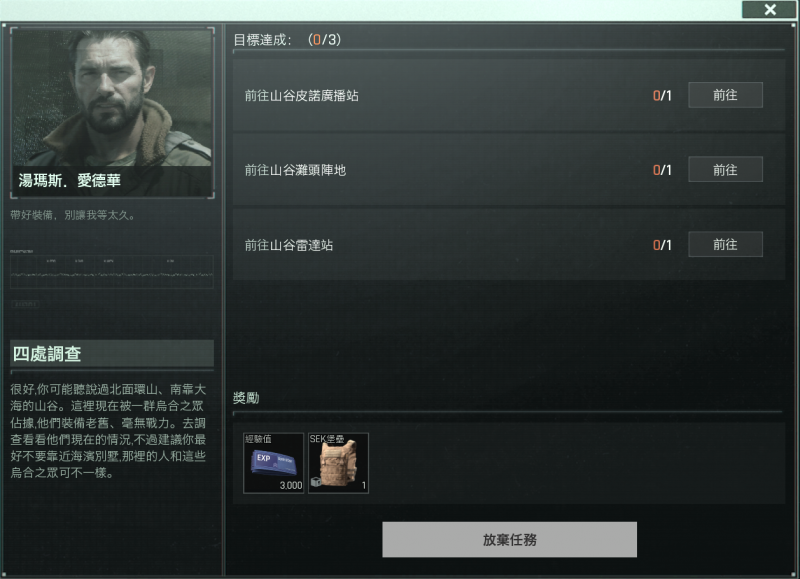Click the 放棄任務 abandon mission button
The width and height of the screenshot is (800, 579).
(509, 539)
